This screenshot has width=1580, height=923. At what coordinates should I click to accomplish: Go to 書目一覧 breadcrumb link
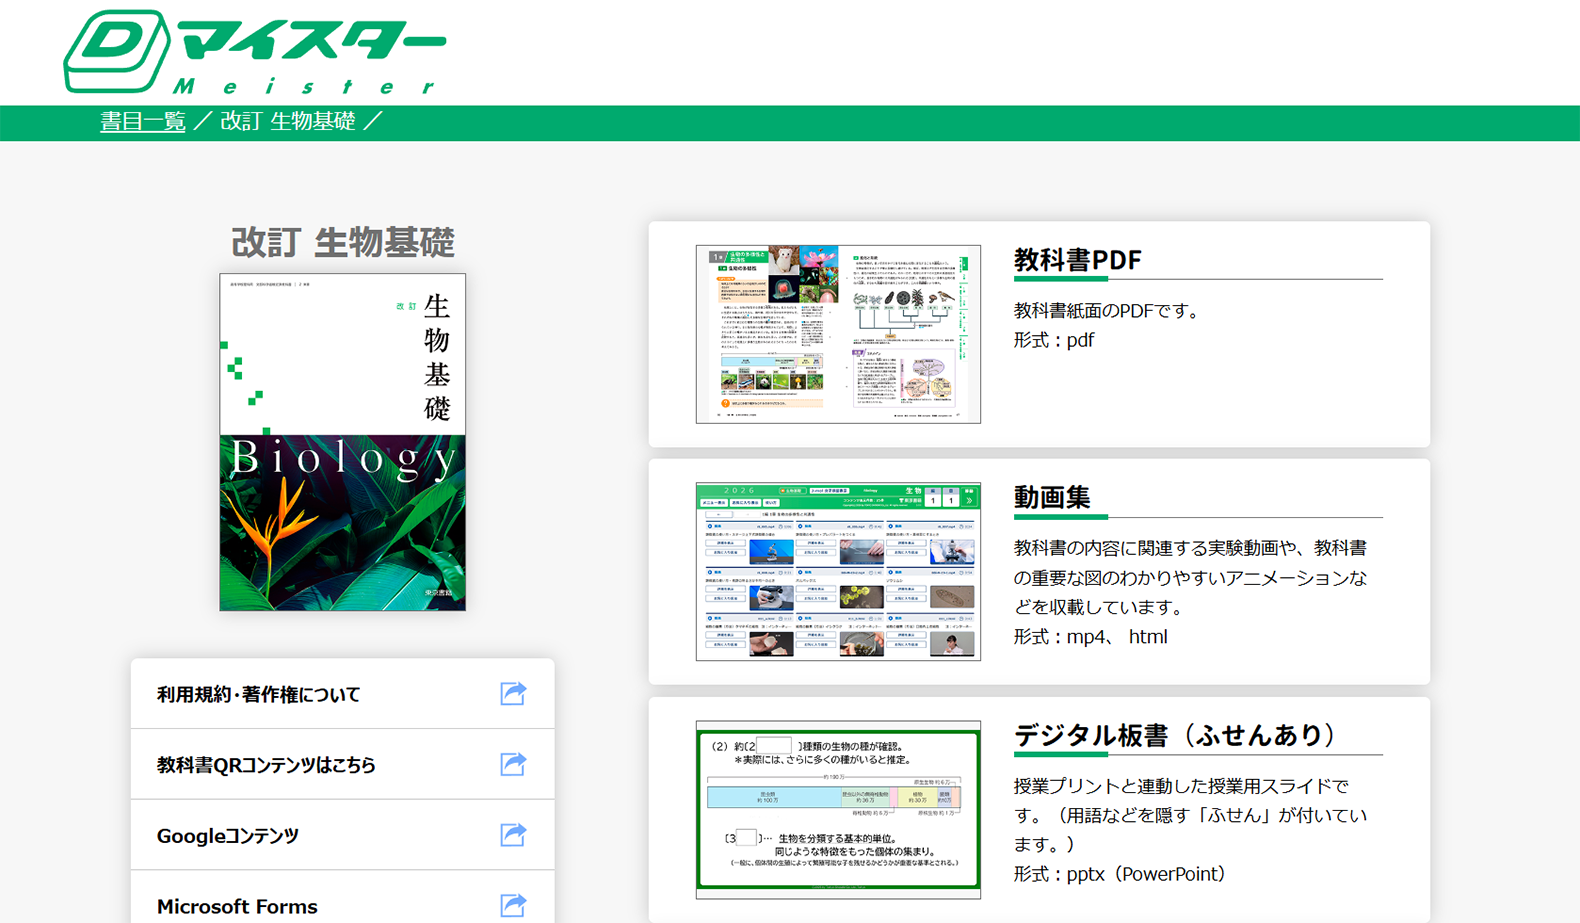pos(142,122)
